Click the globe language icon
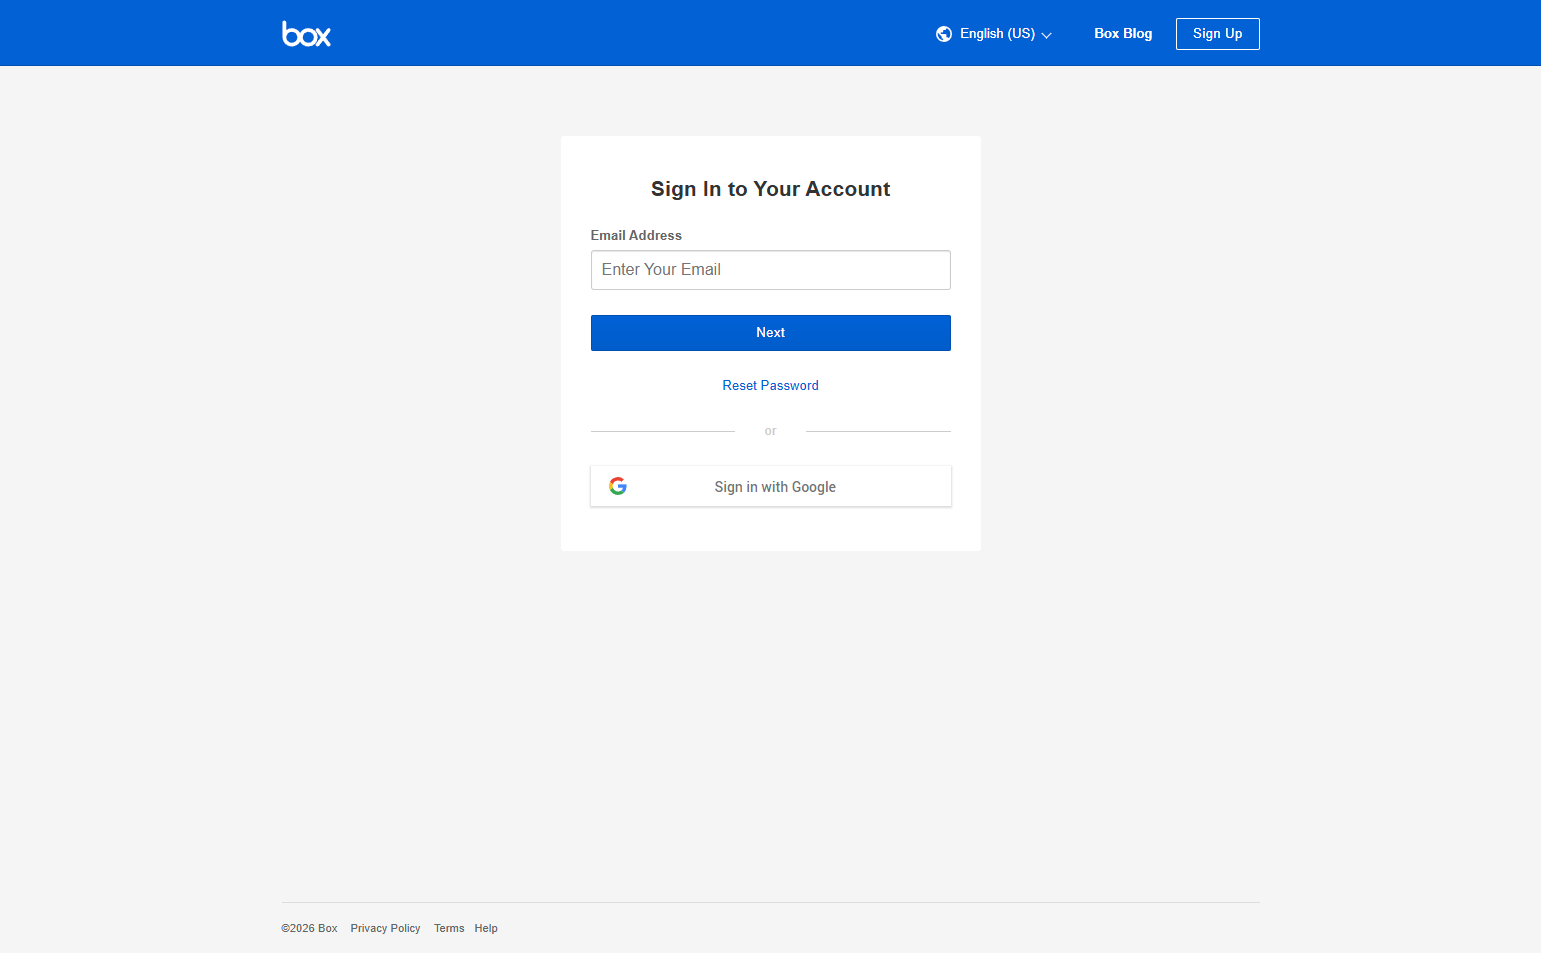Screen dimensions: 1541x953 tap(944, 34)
